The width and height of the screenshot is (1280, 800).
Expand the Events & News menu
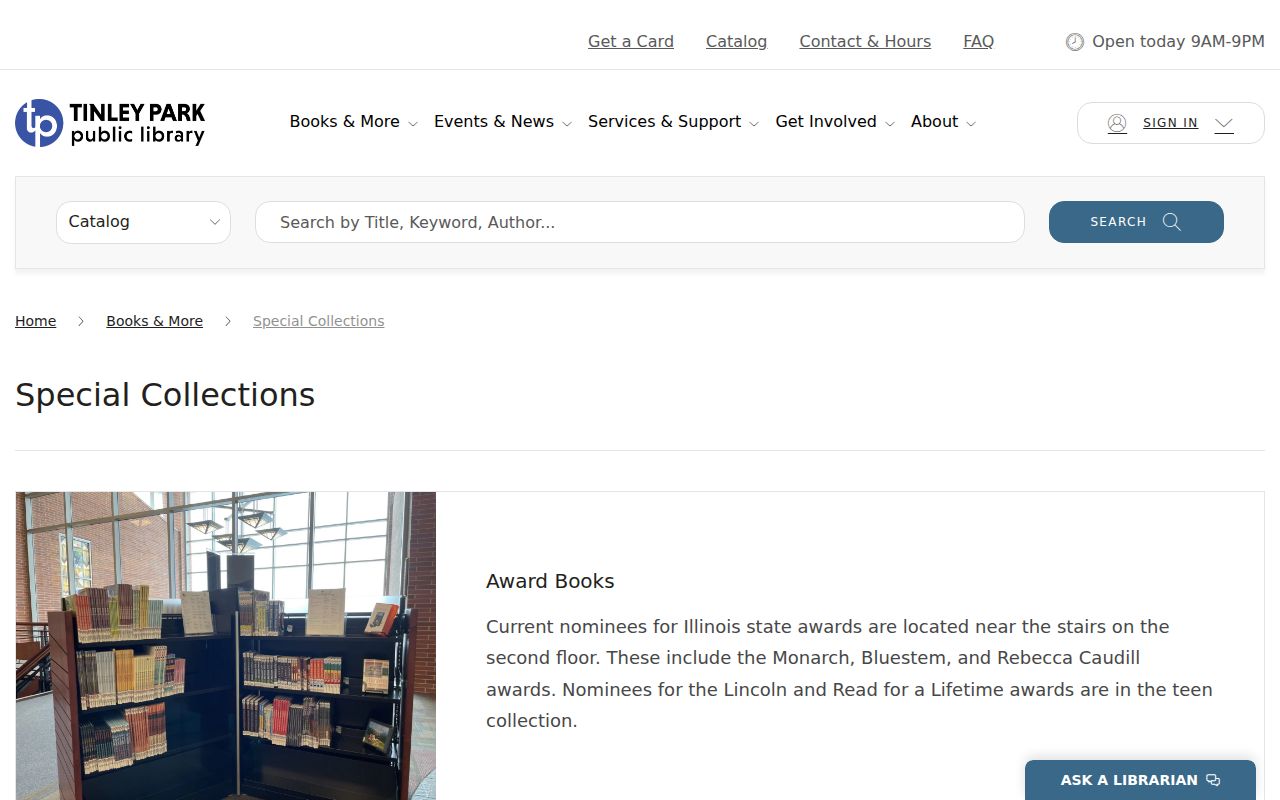[503, 122]
